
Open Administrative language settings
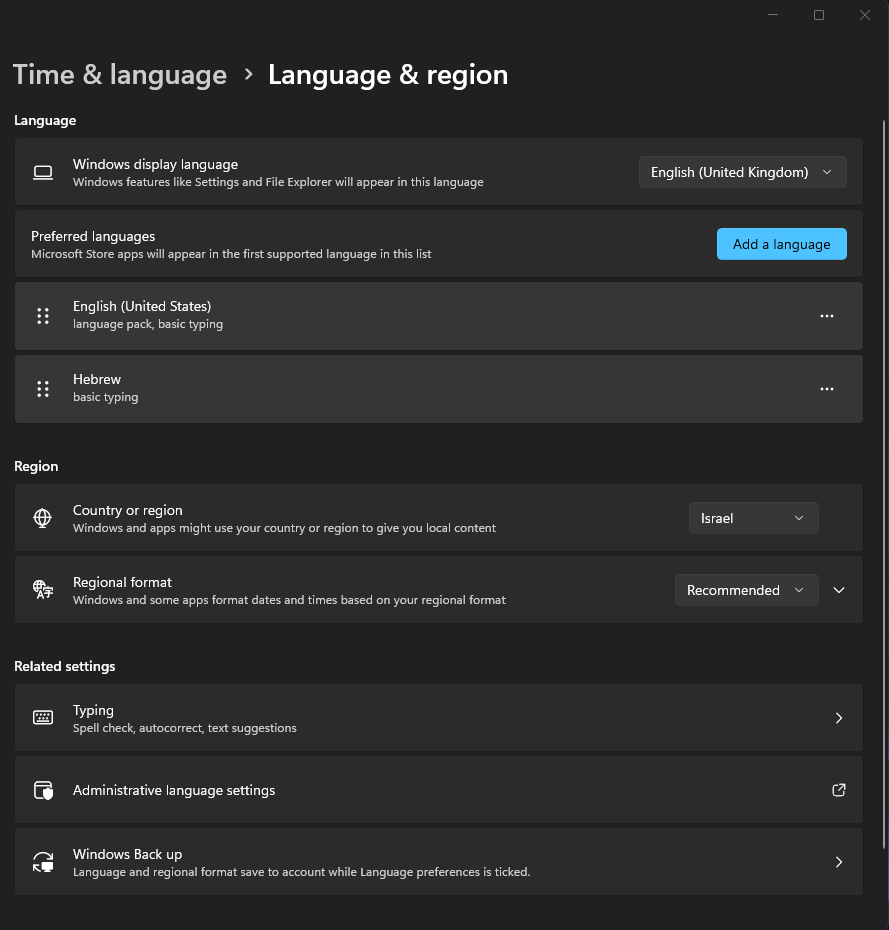[x=438, y=790]
